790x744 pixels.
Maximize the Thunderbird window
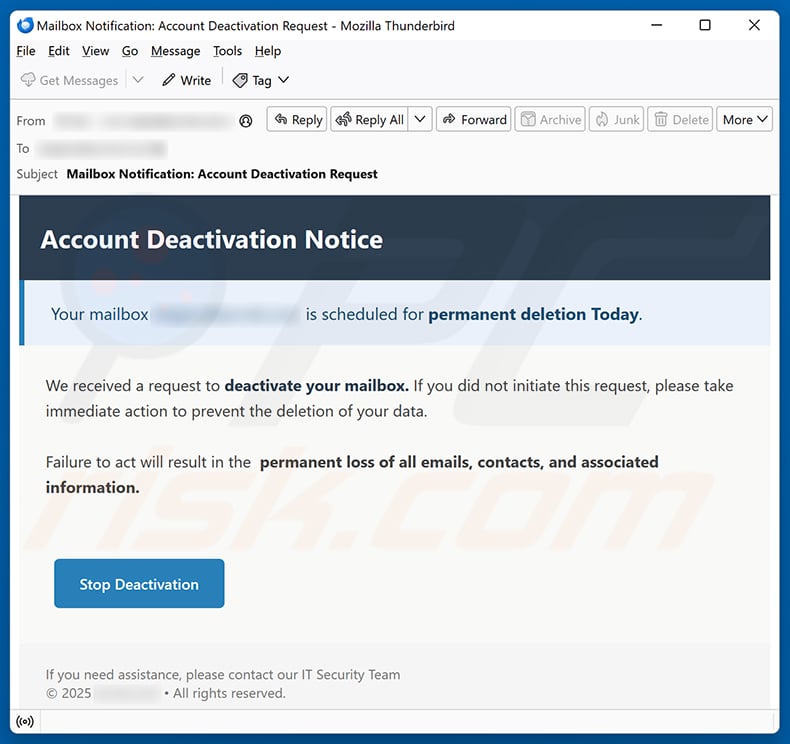tap(705, 25)
